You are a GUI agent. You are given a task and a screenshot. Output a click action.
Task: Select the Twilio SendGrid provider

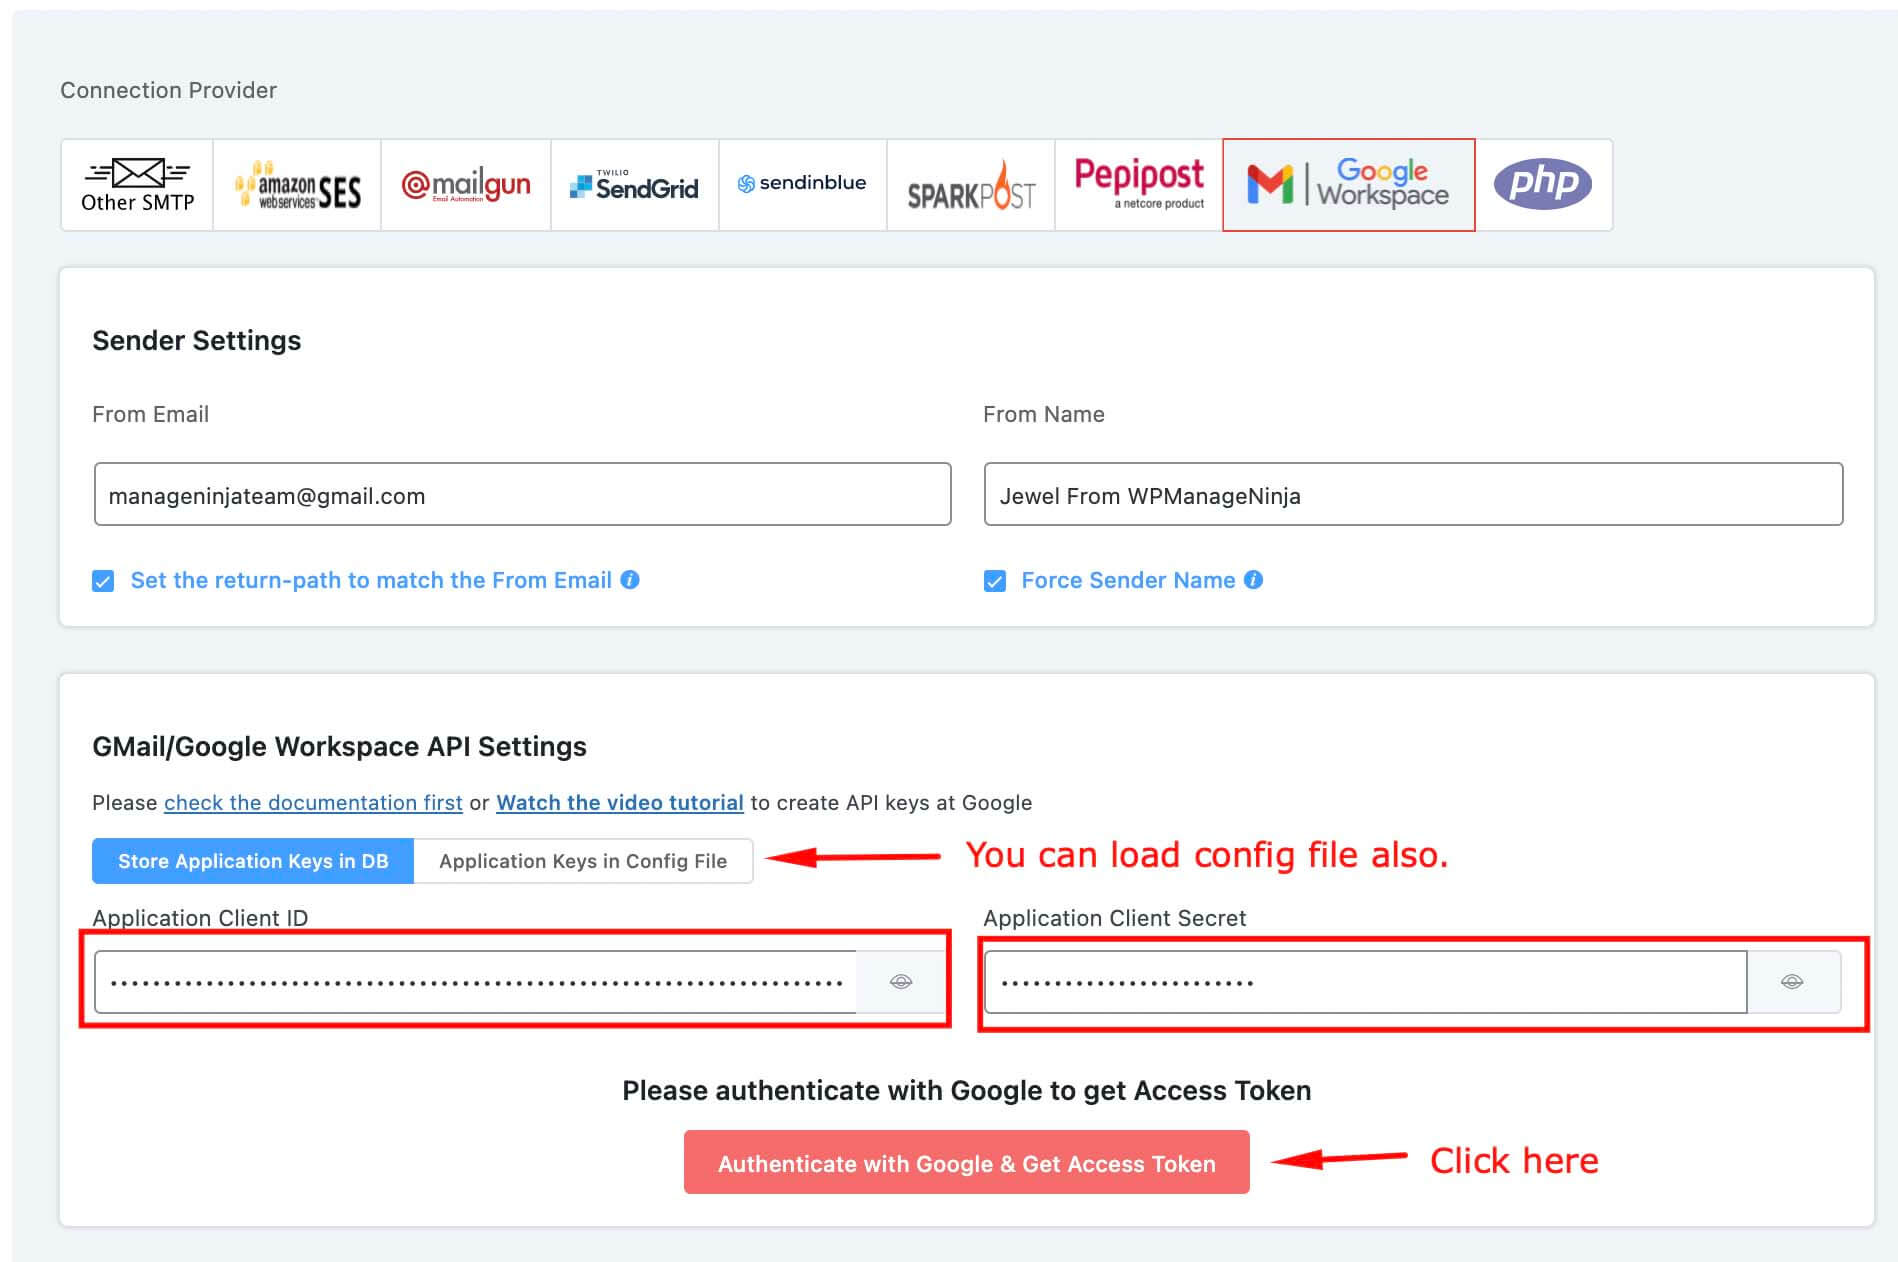click(634, 185)
